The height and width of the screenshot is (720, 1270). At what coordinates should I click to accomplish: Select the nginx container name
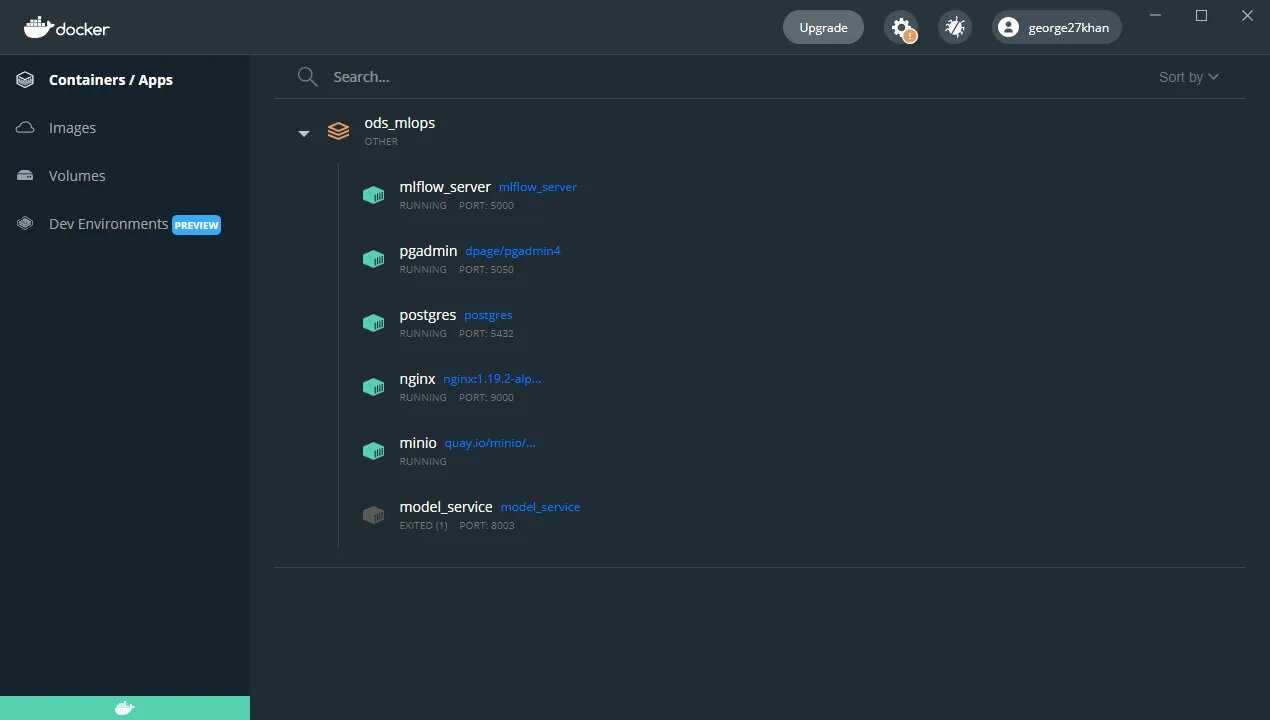417,379
